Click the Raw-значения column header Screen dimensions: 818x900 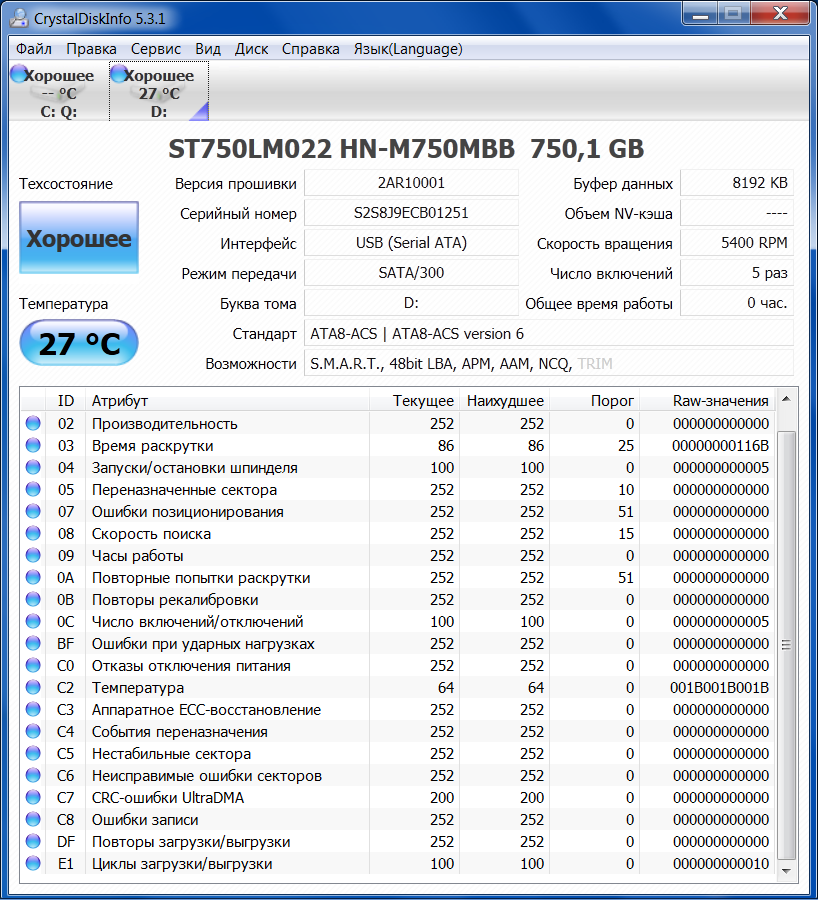(720, 401)
